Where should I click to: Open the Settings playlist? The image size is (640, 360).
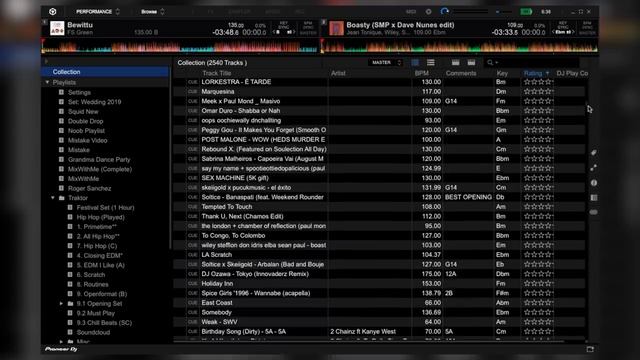[79, 92]
